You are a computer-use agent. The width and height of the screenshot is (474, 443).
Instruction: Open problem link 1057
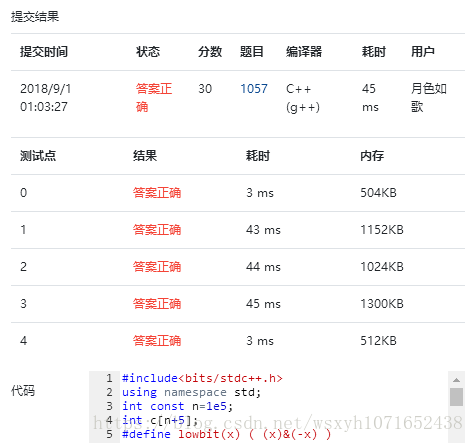click(x=254, y=89)
